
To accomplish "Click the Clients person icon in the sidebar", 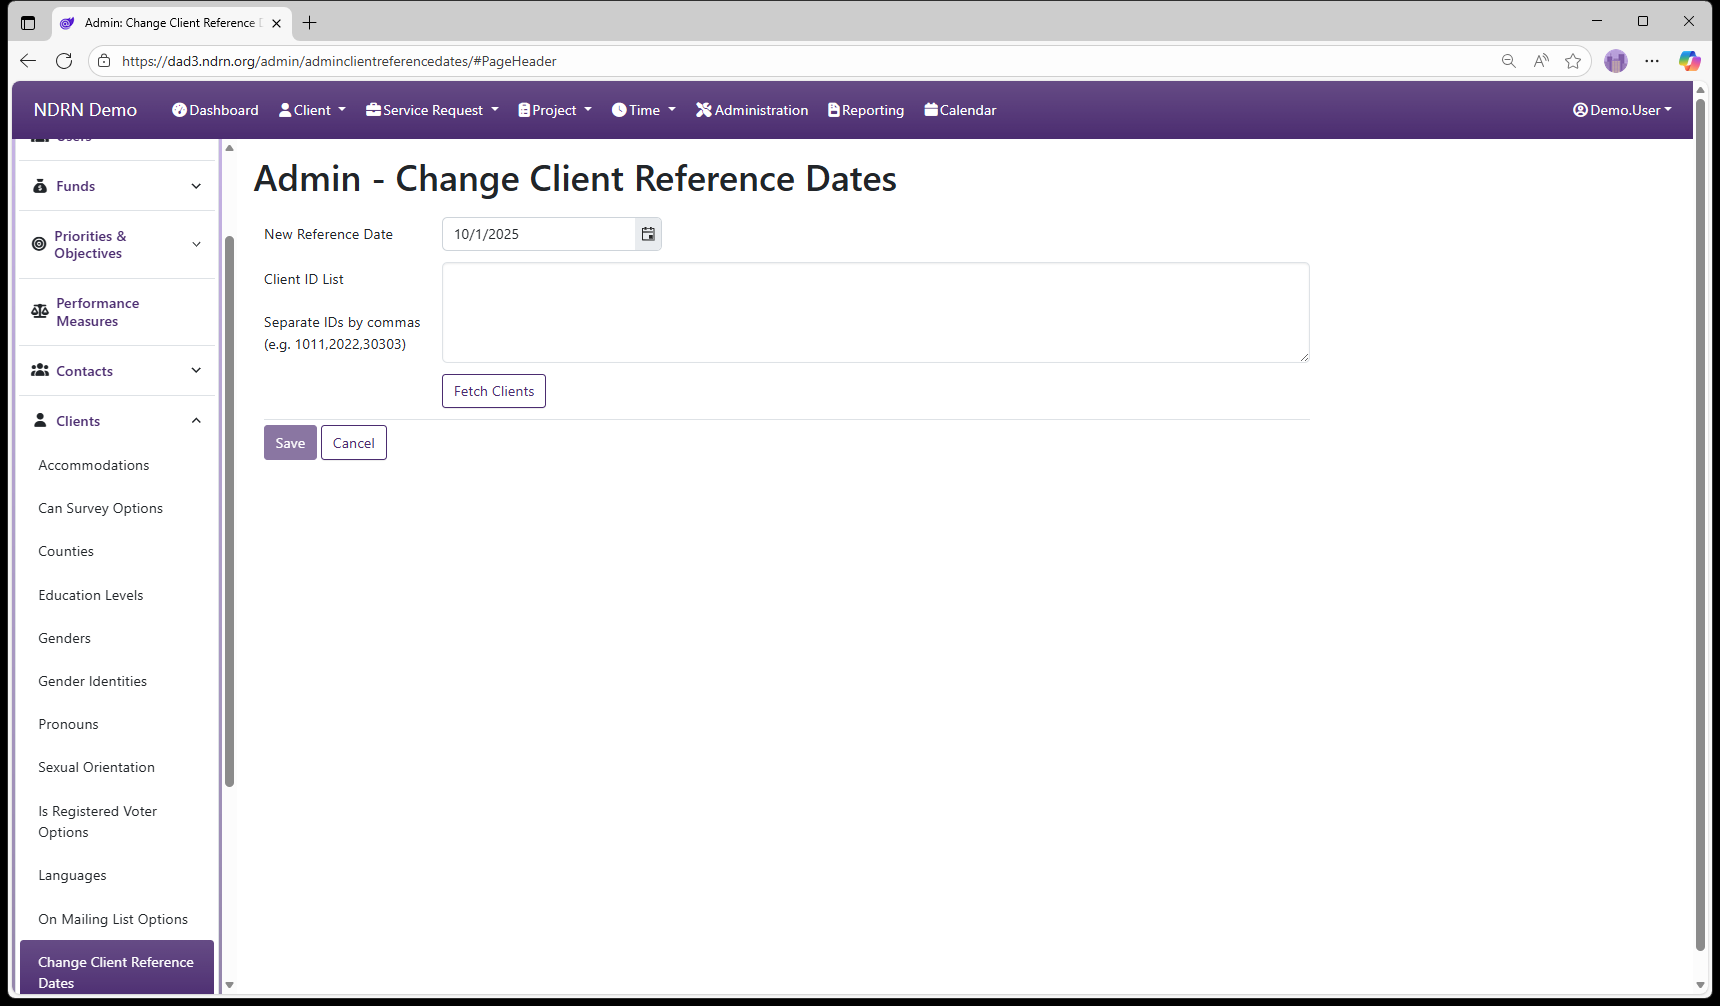I will tap(40, 420).
